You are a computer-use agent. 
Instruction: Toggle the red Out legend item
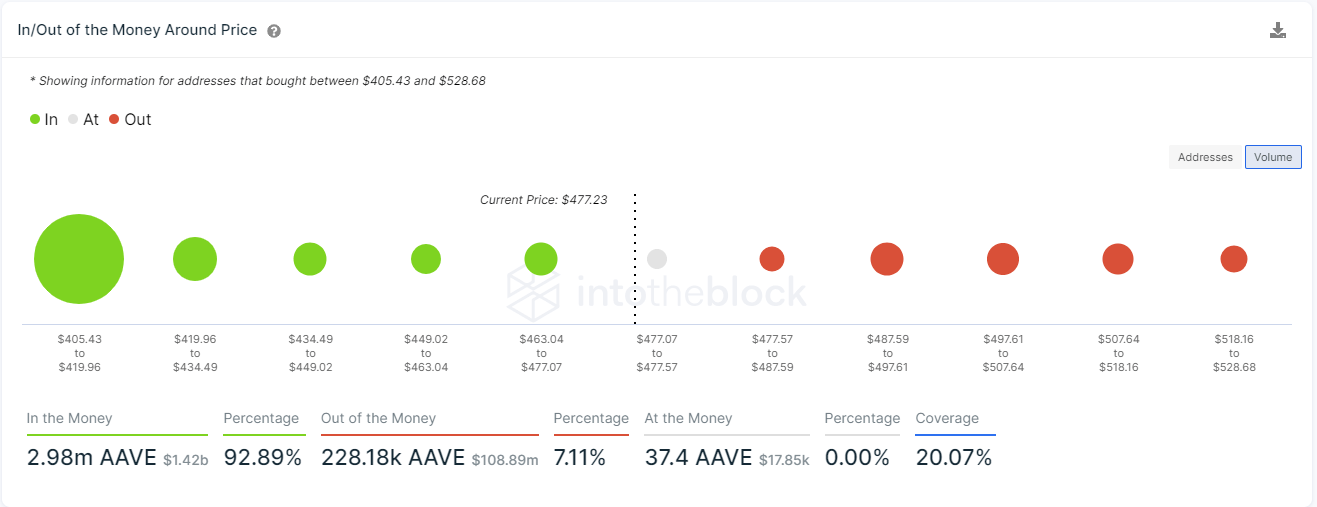pos(130,119)
